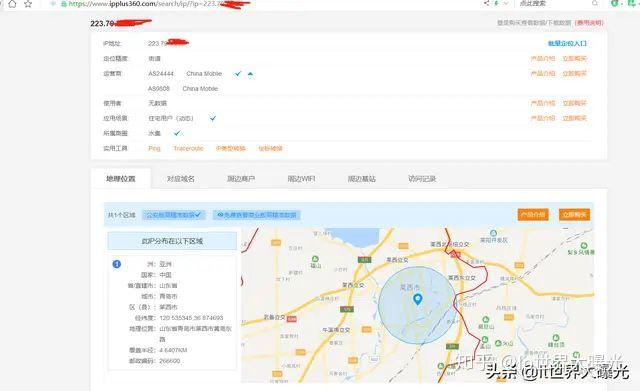Click the checkmark beside 住宅用户 (动态)
The image size is (640, 391).
click(x=213, y=118)
